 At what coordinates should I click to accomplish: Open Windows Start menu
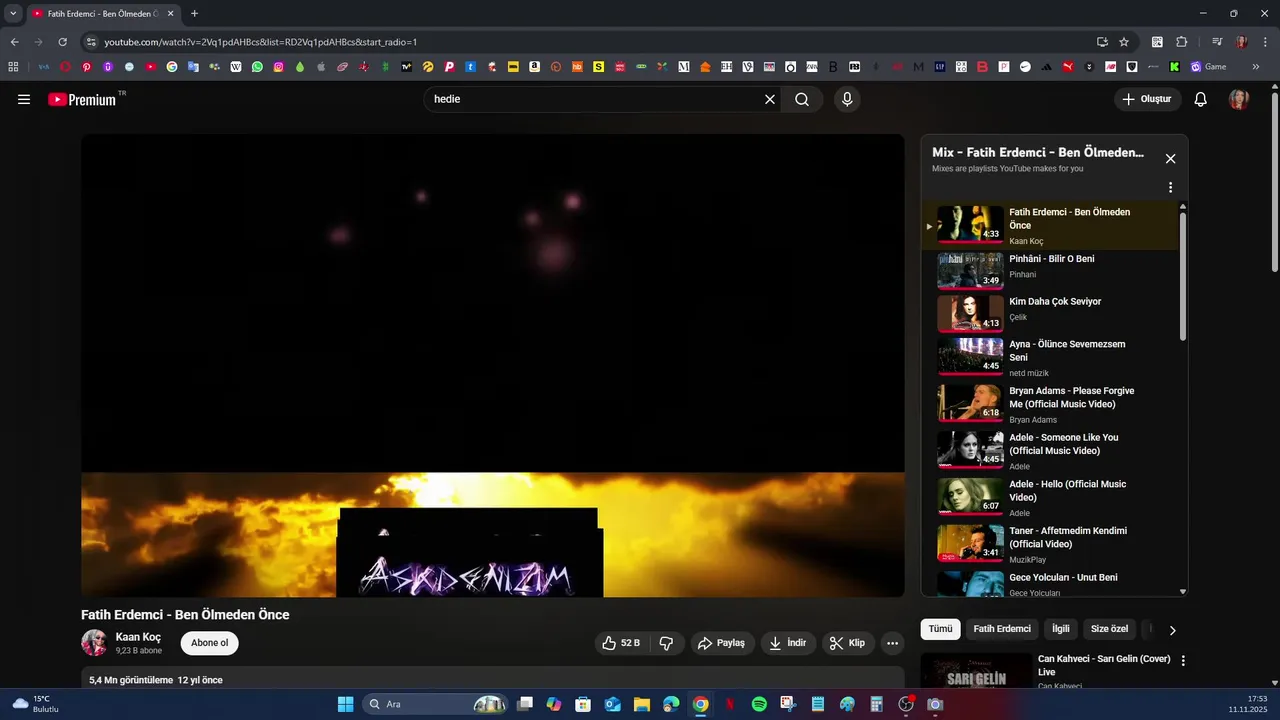pyautogui.click(x=345, y=704)
